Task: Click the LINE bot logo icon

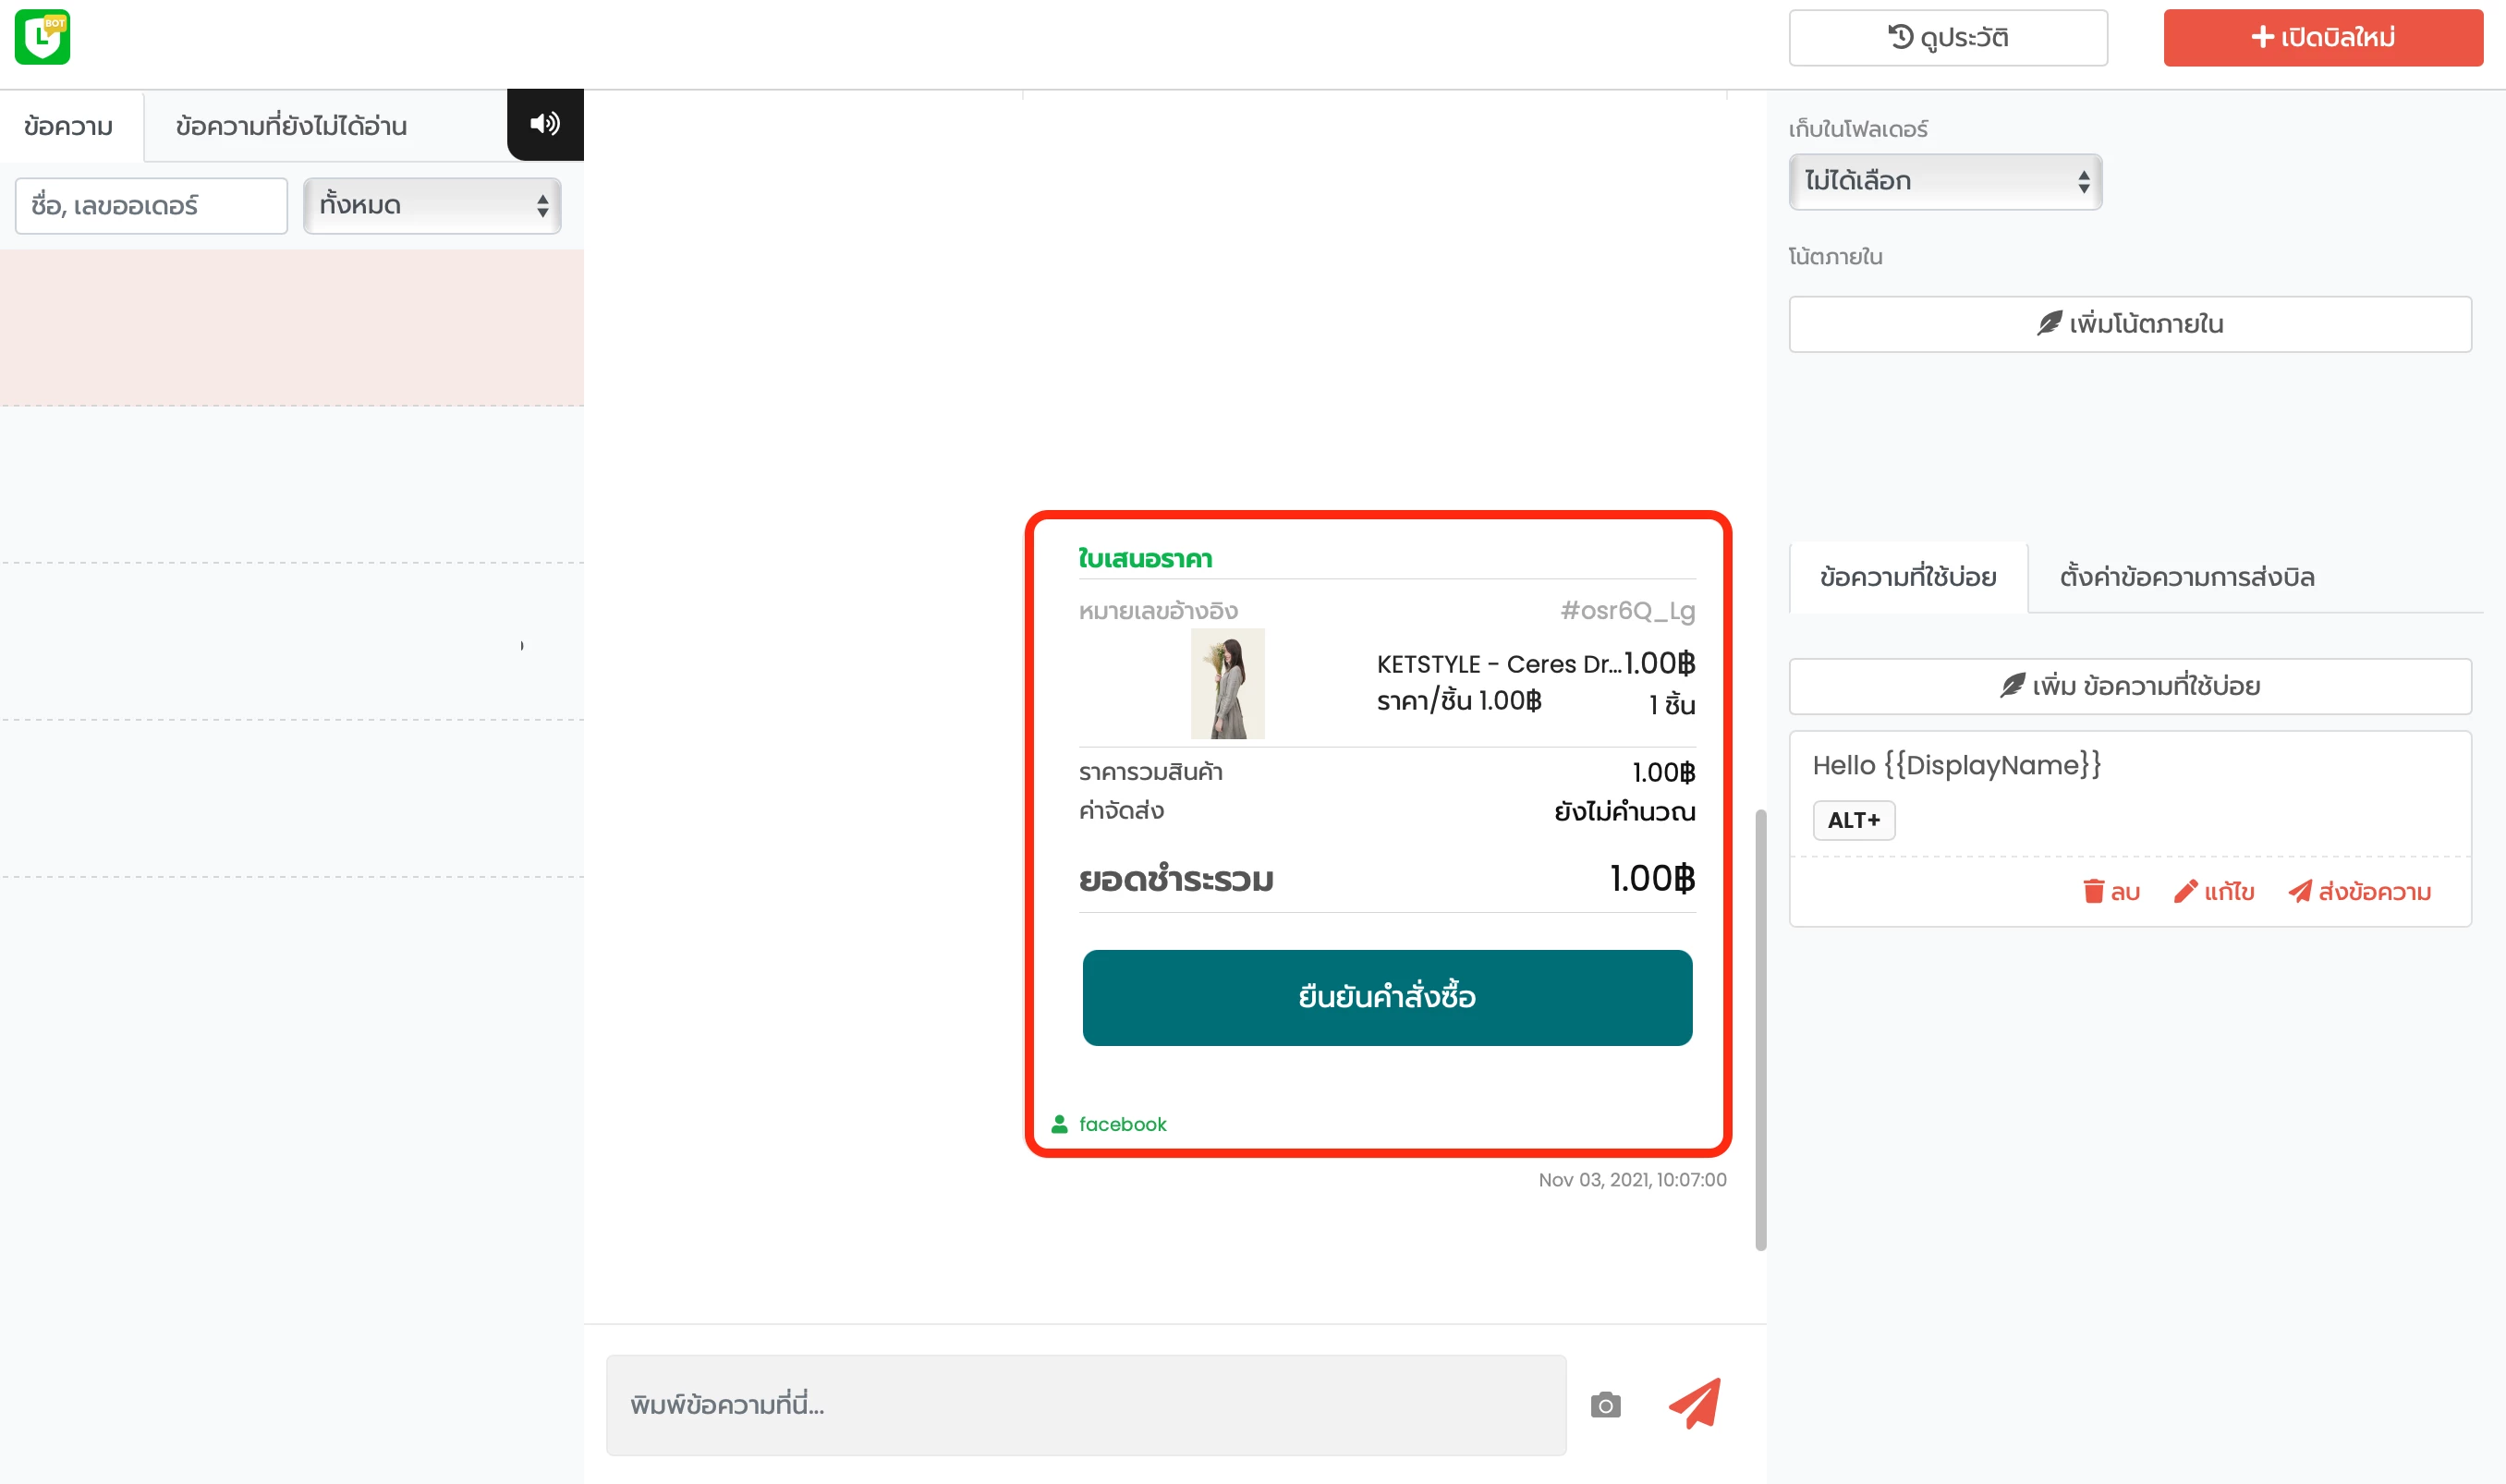Action: coord(42,38)
